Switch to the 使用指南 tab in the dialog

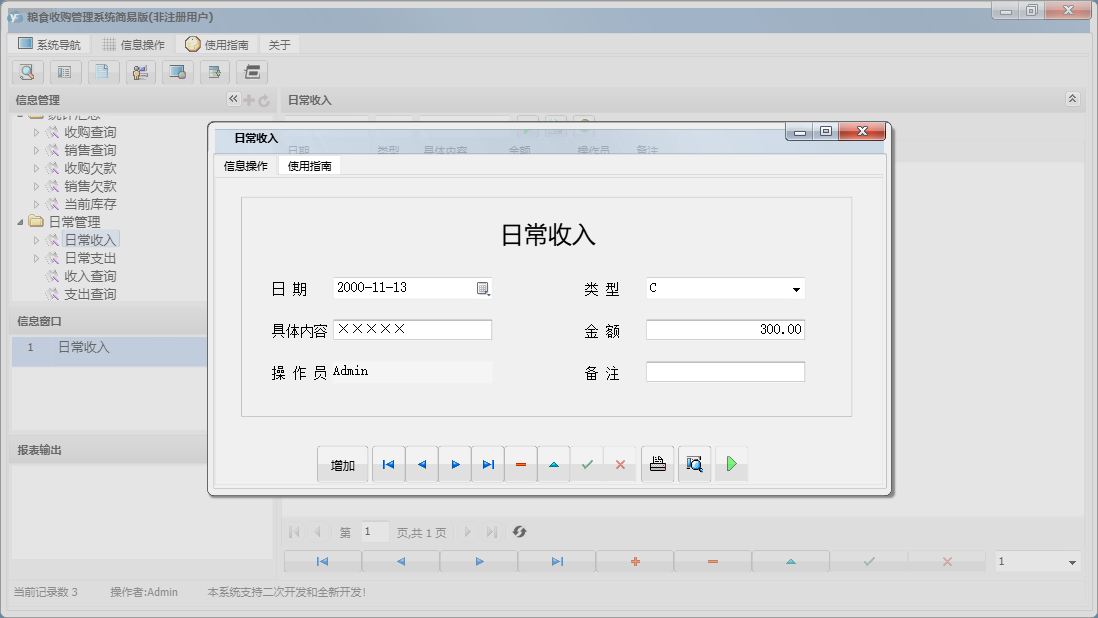[309, 165]
